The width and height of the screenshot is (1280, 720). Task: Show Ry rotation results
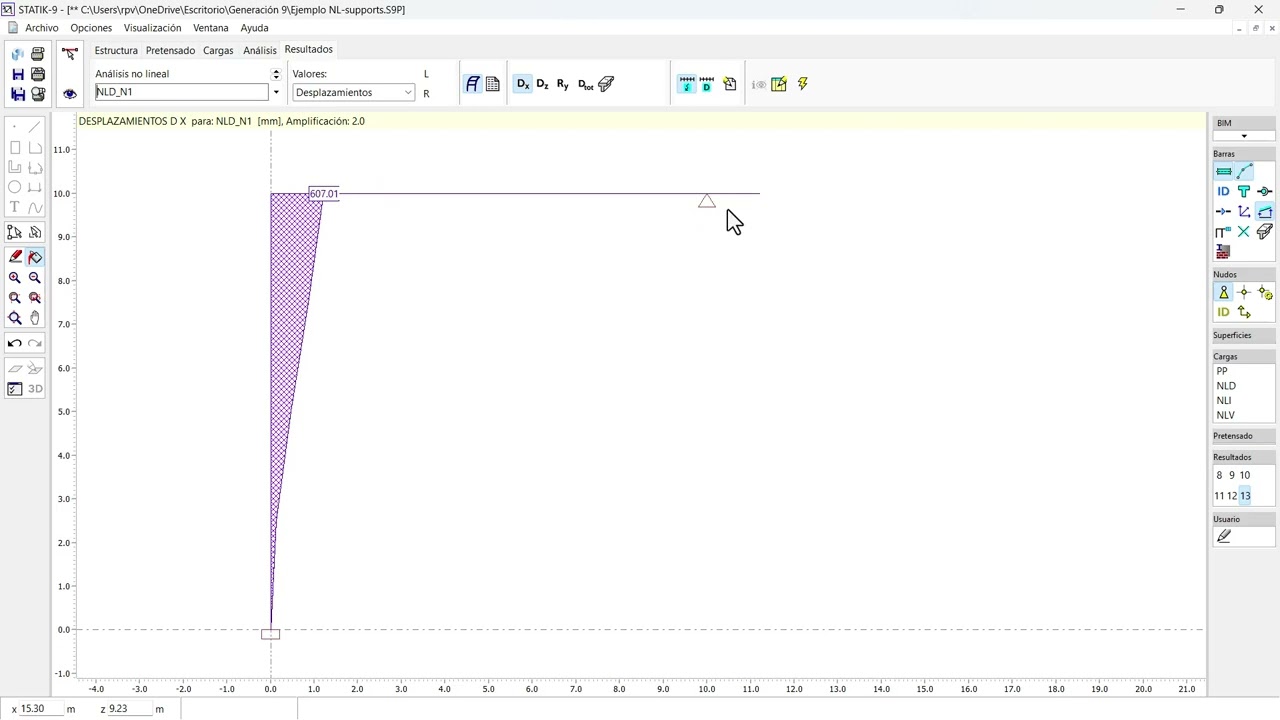tap(563, 85)
